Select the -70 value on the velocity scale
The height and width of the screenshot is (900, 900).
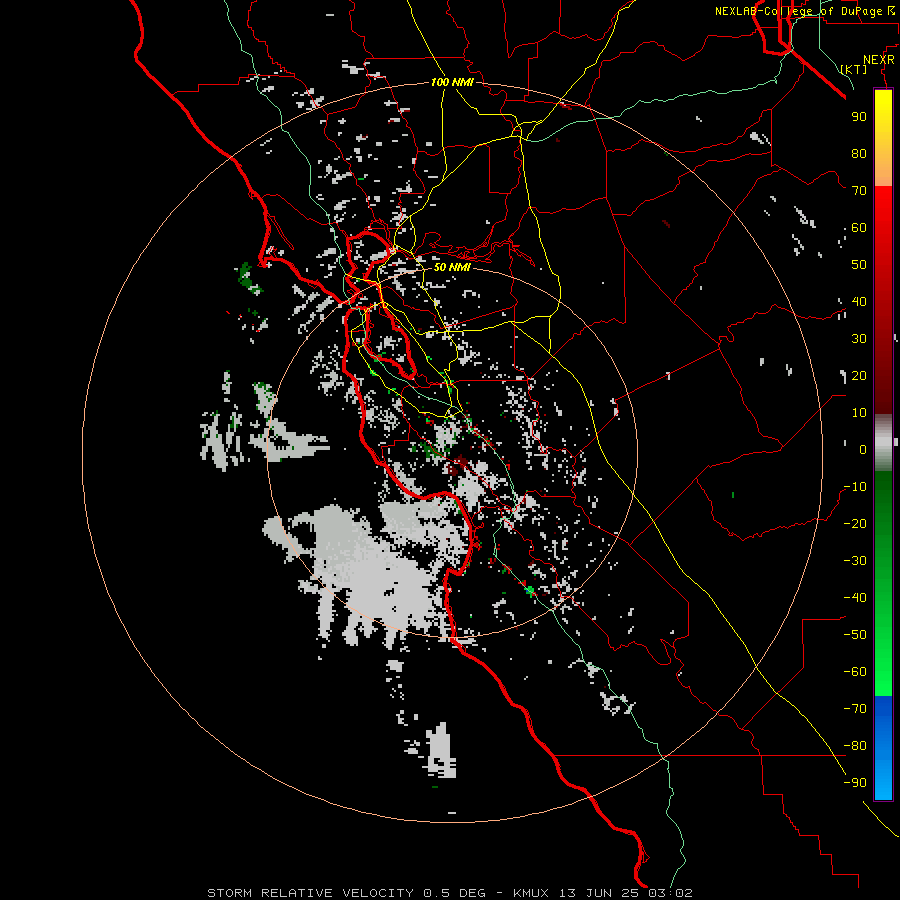point(855,708)
